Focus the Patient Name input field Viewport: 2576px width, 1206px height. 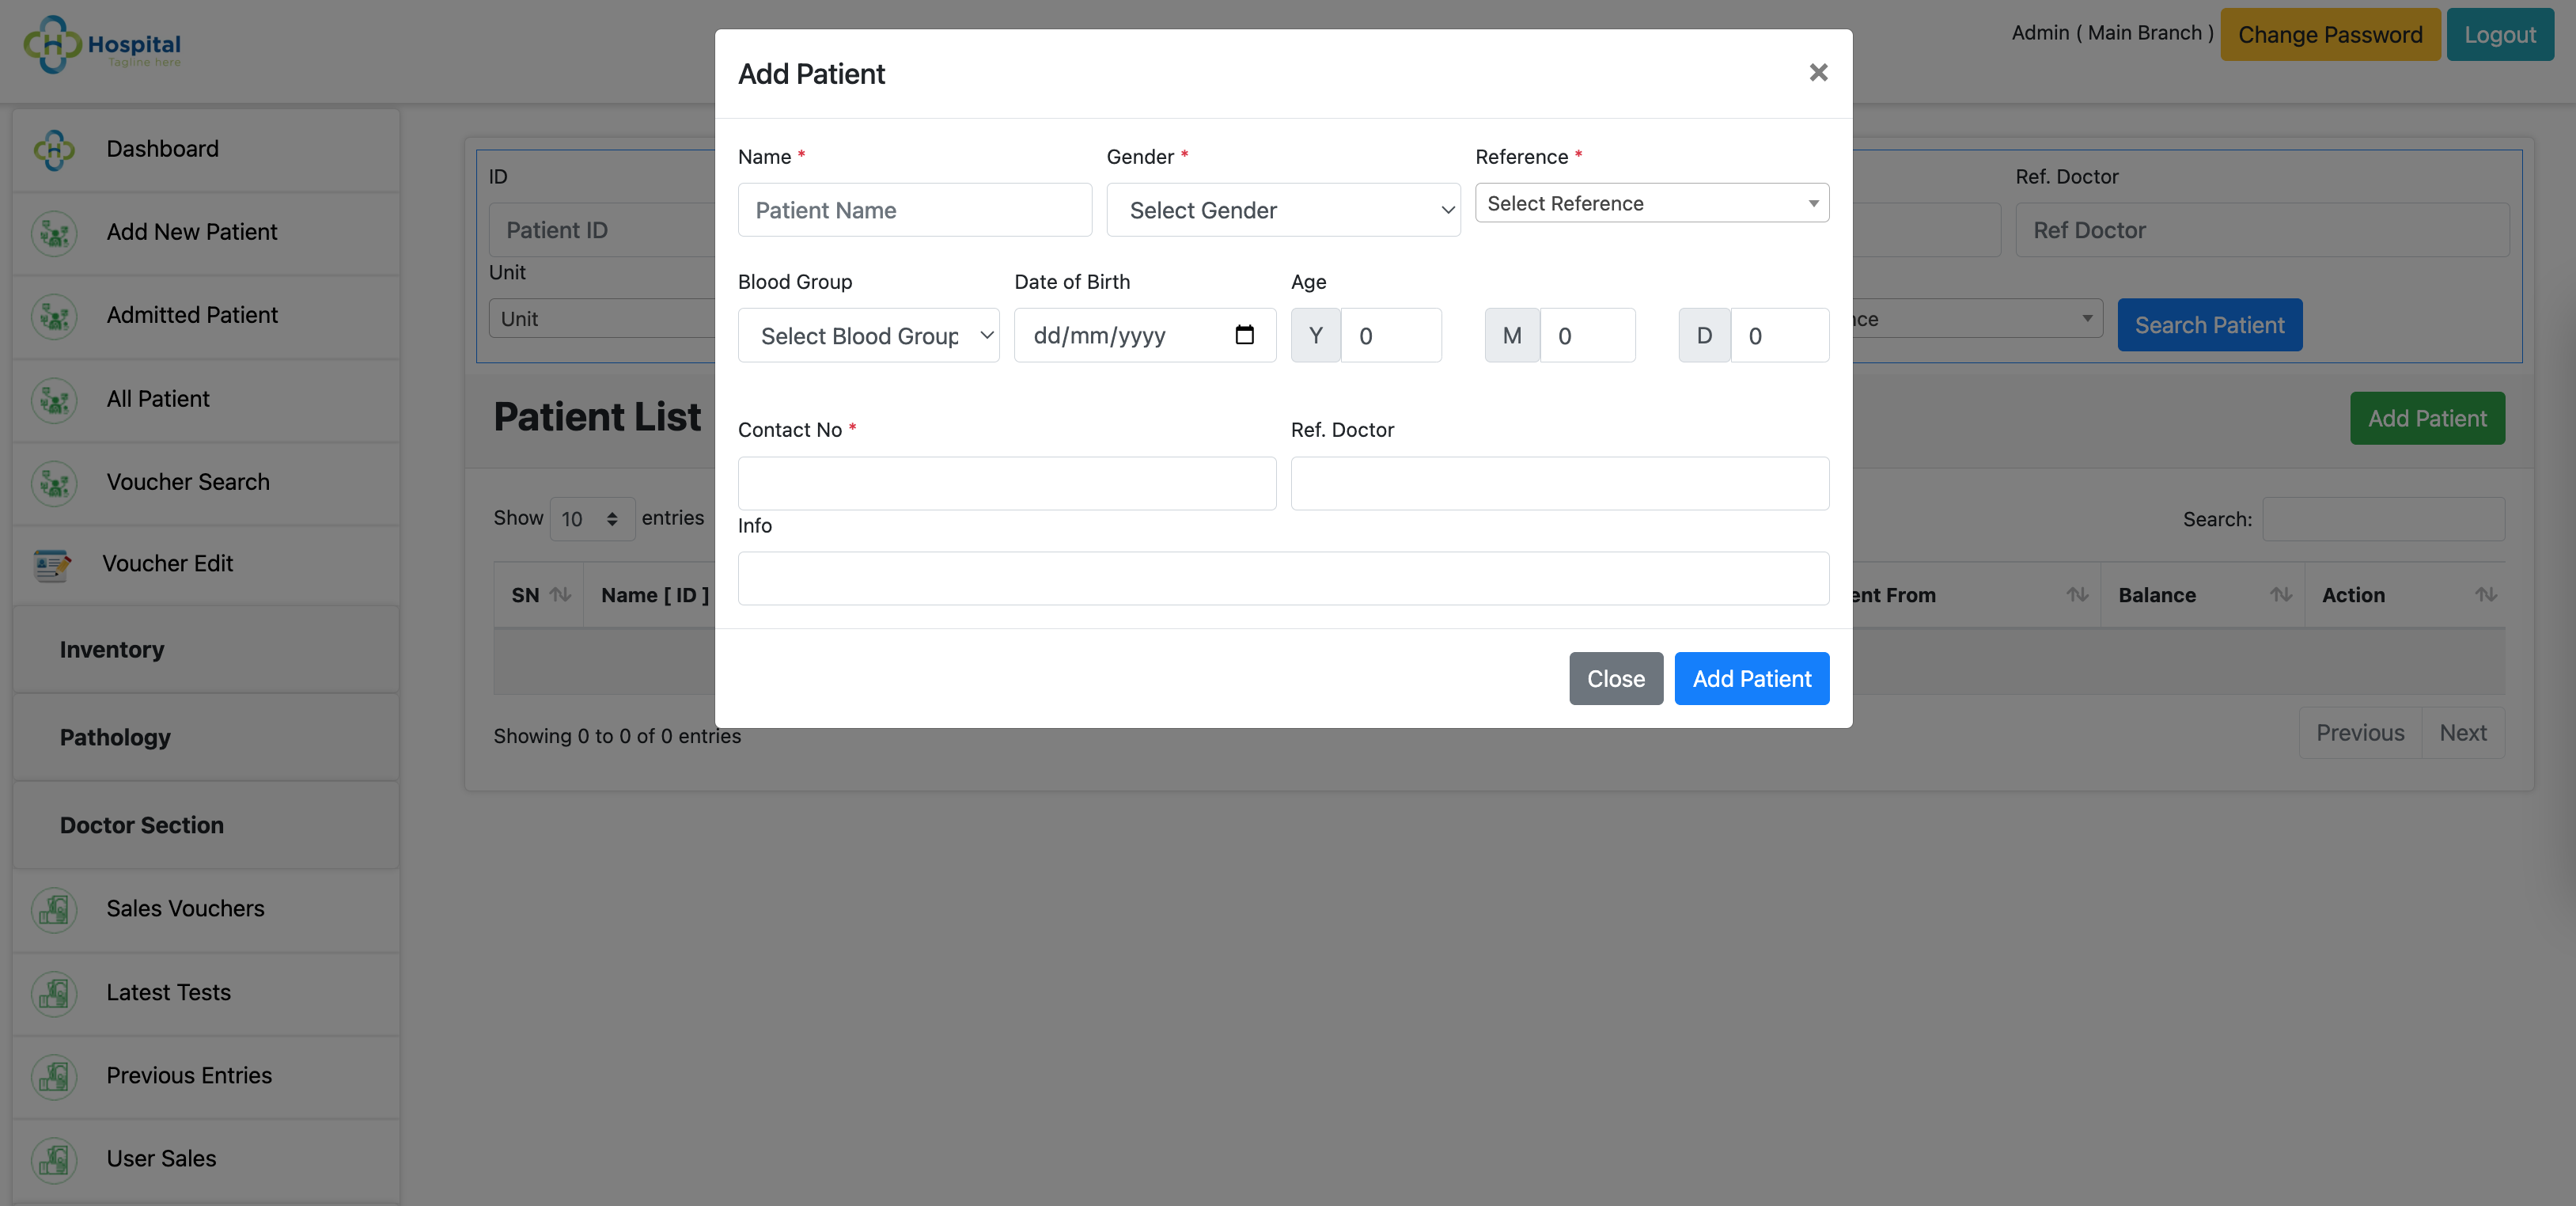914,210
